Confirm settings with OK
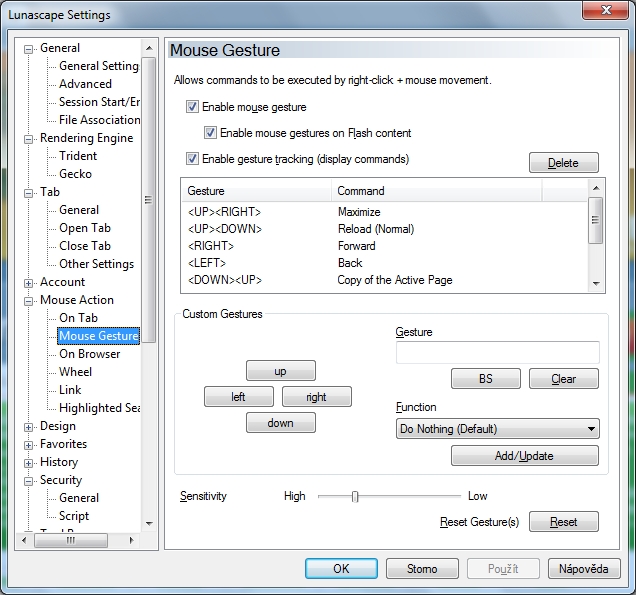Viewport: 636px width, 595px height. coord(341,569)
